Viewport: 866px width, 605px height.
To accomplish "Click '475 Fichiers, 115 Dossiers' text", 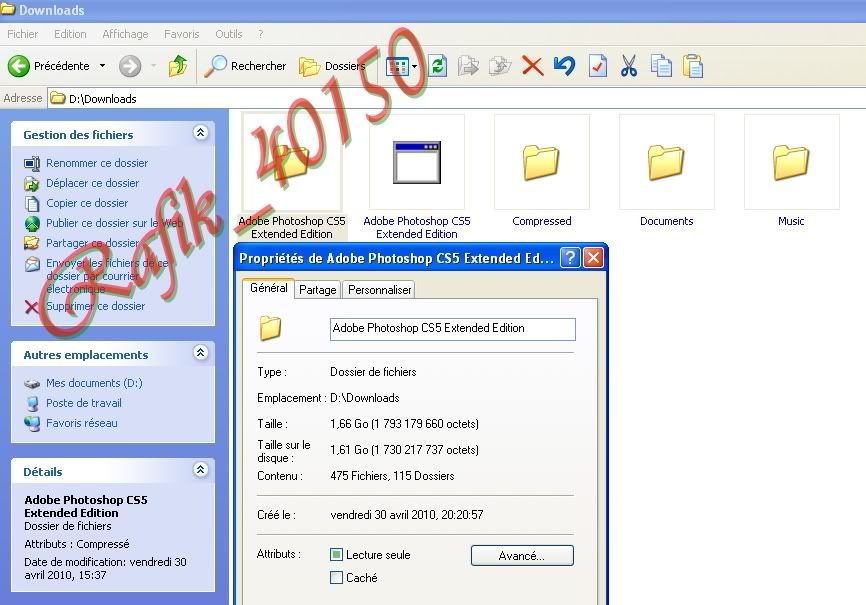I will coord(392,476).
